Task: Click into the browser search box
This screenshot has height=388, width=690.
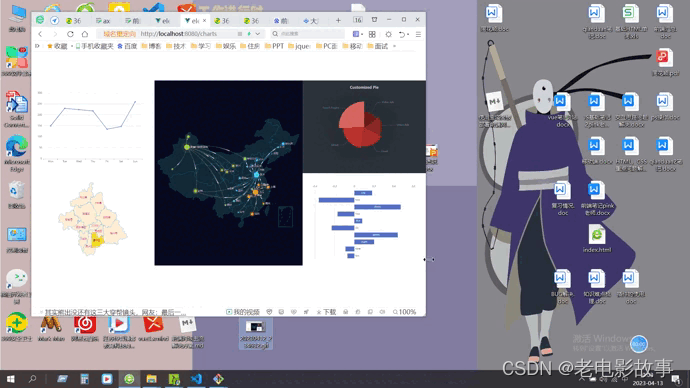Action: pos(308,34)
